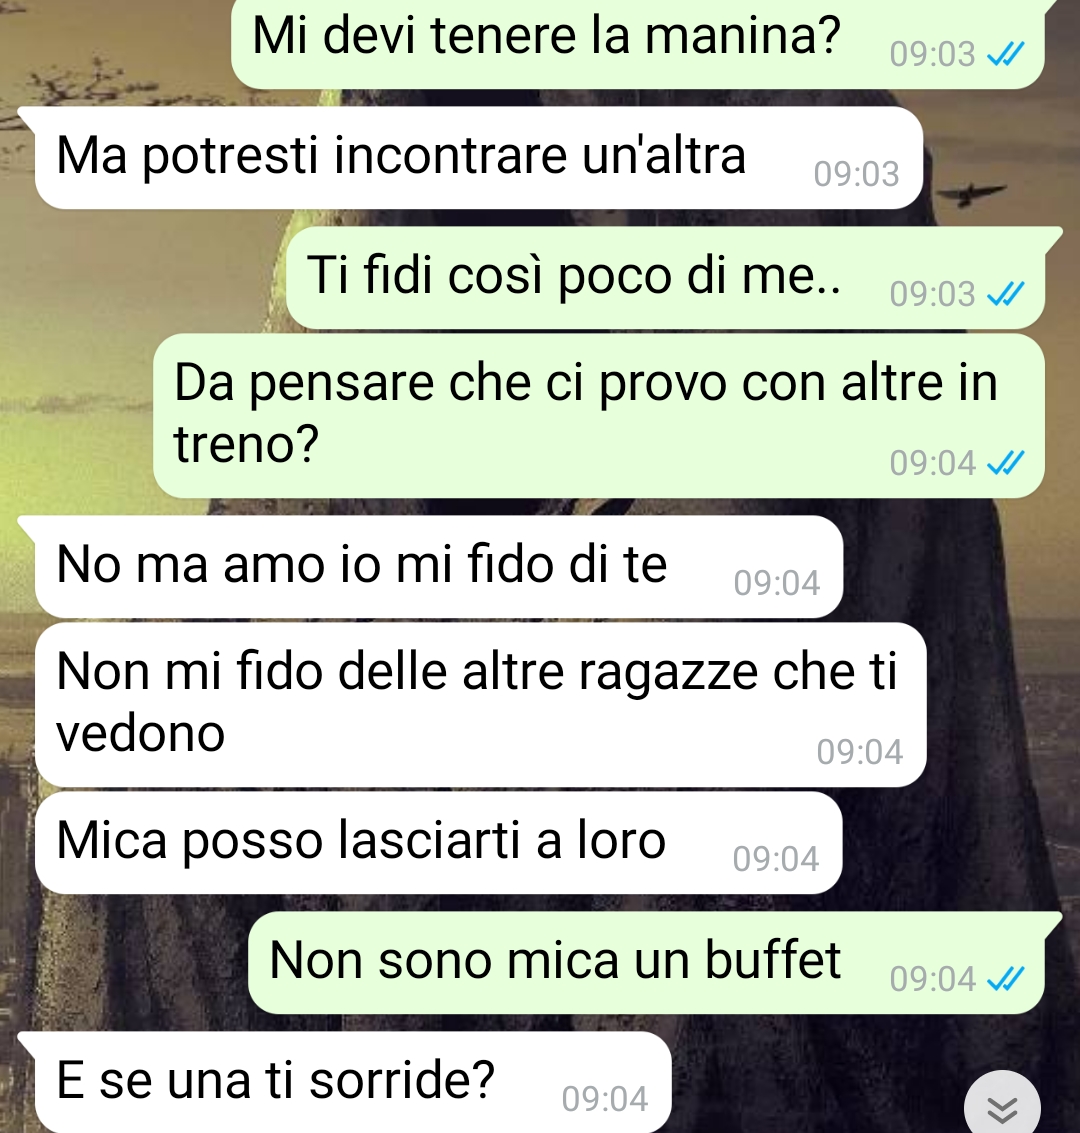
Task: Tap the sent message 'Non sono mica un buffet'
Action: [647, 962]
